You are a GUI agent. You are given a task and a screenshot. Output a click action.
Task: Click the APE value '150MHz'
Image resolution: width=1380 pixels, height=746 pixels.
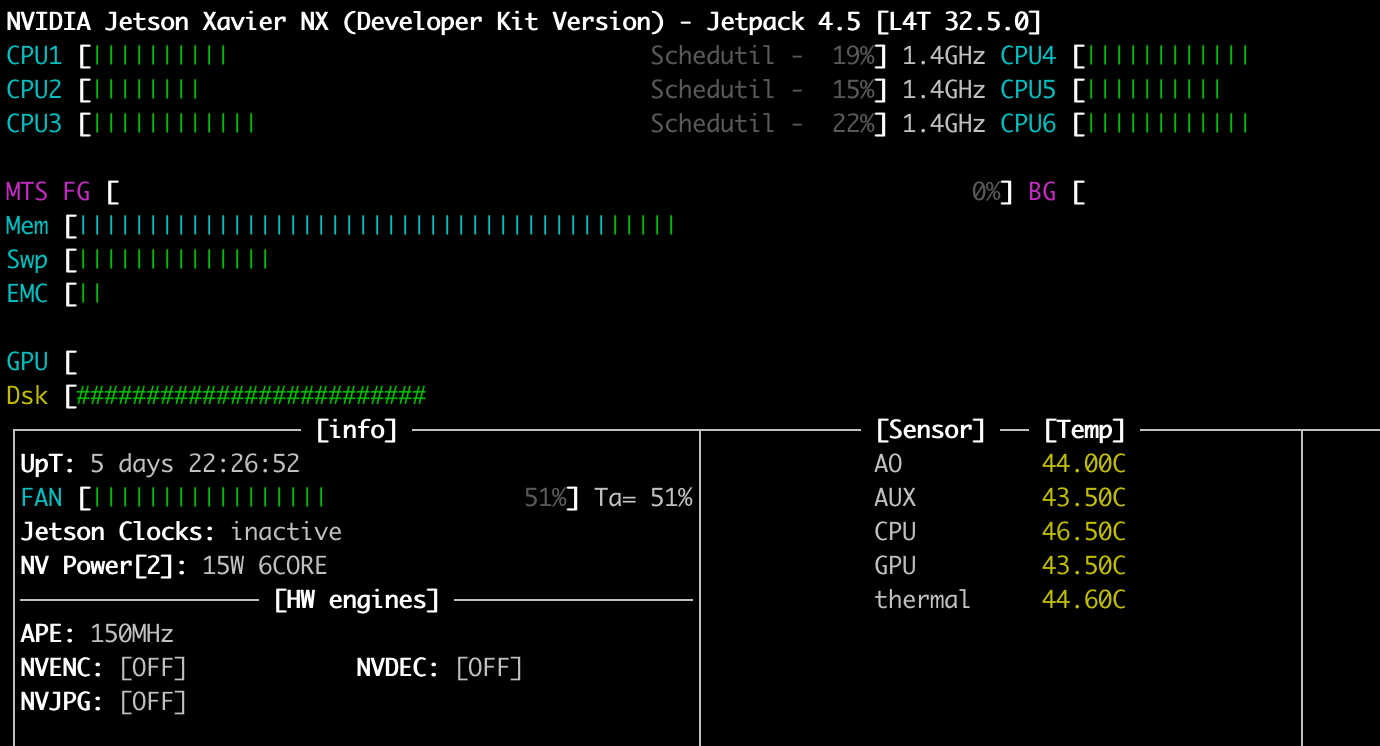tap(132, 634)
